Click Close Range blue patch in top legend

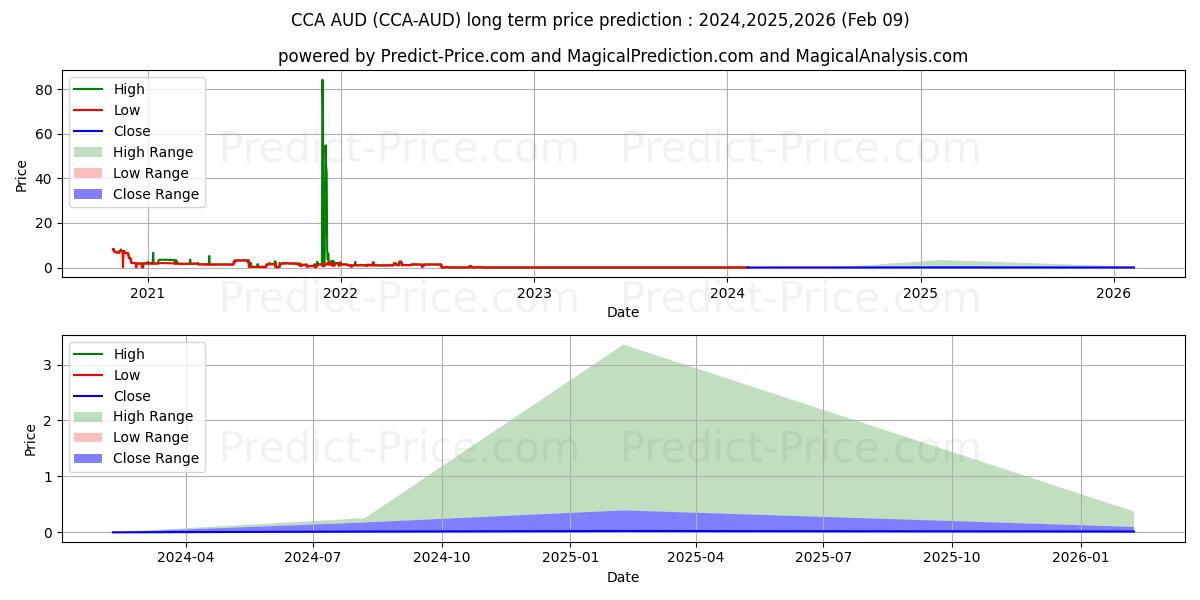click(x=89, y=194)
